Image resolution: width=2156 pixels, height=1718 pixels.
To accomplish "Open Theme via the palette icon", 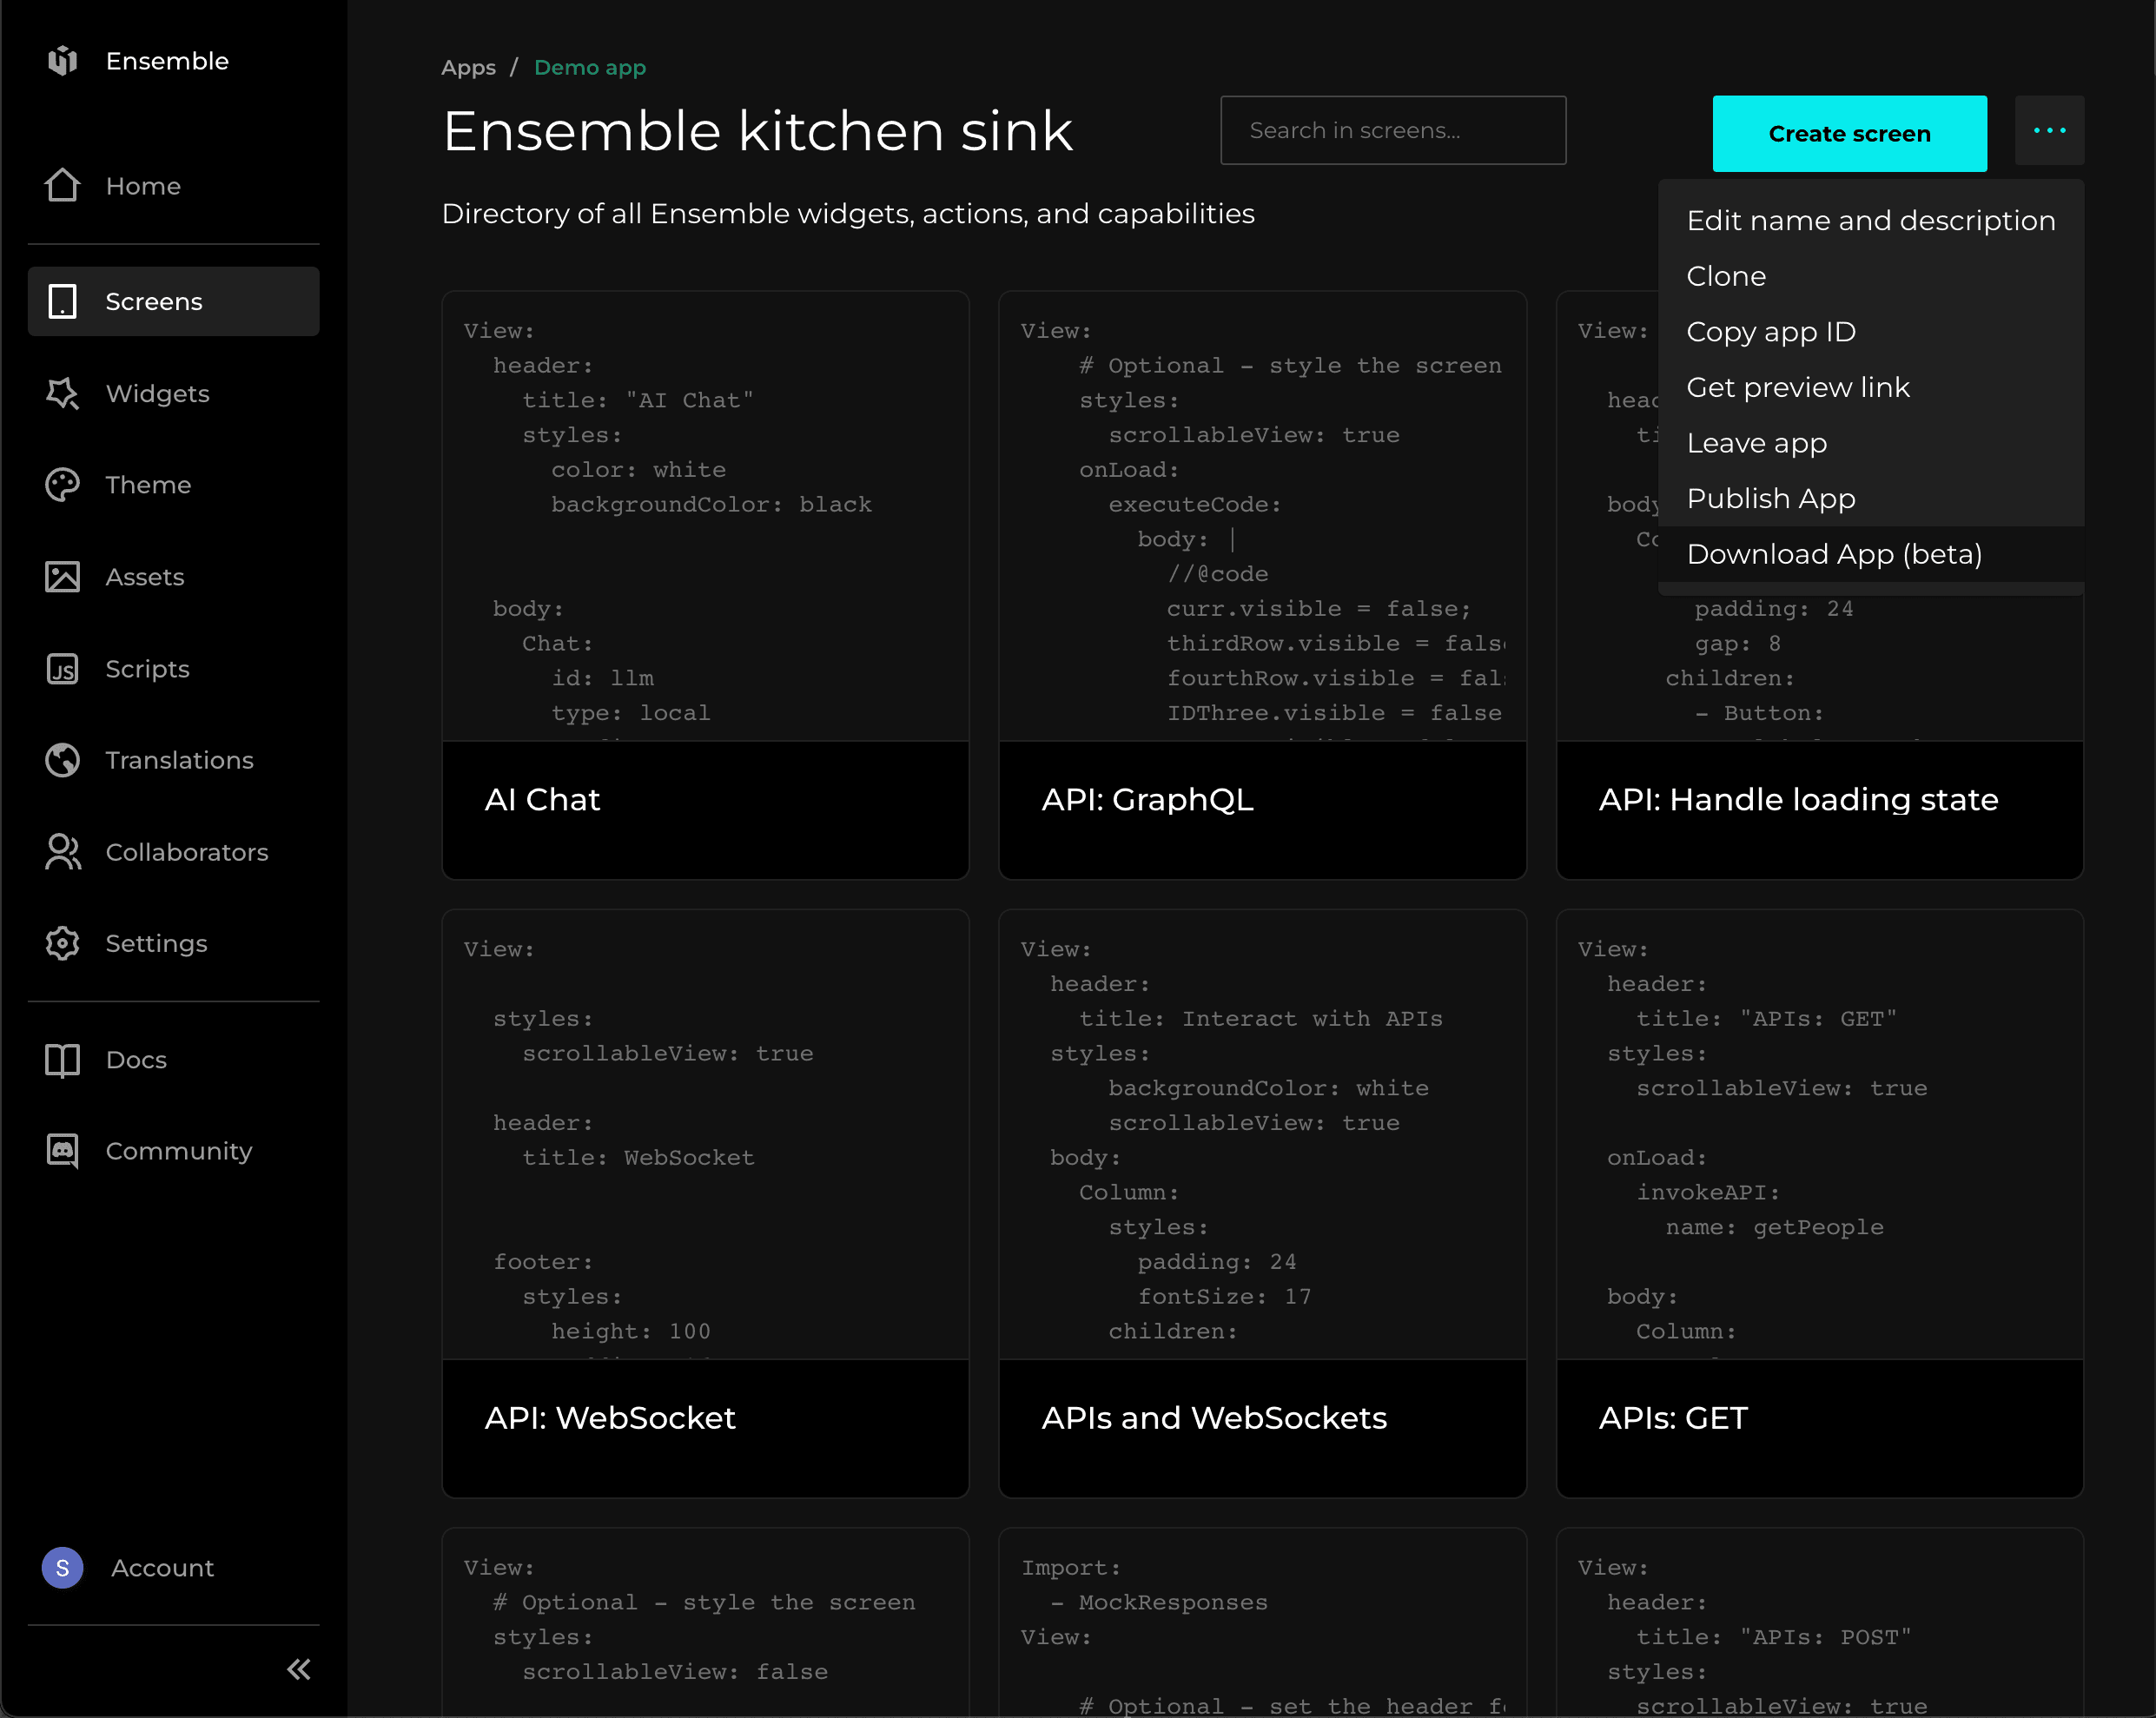I will pos(62,485).
